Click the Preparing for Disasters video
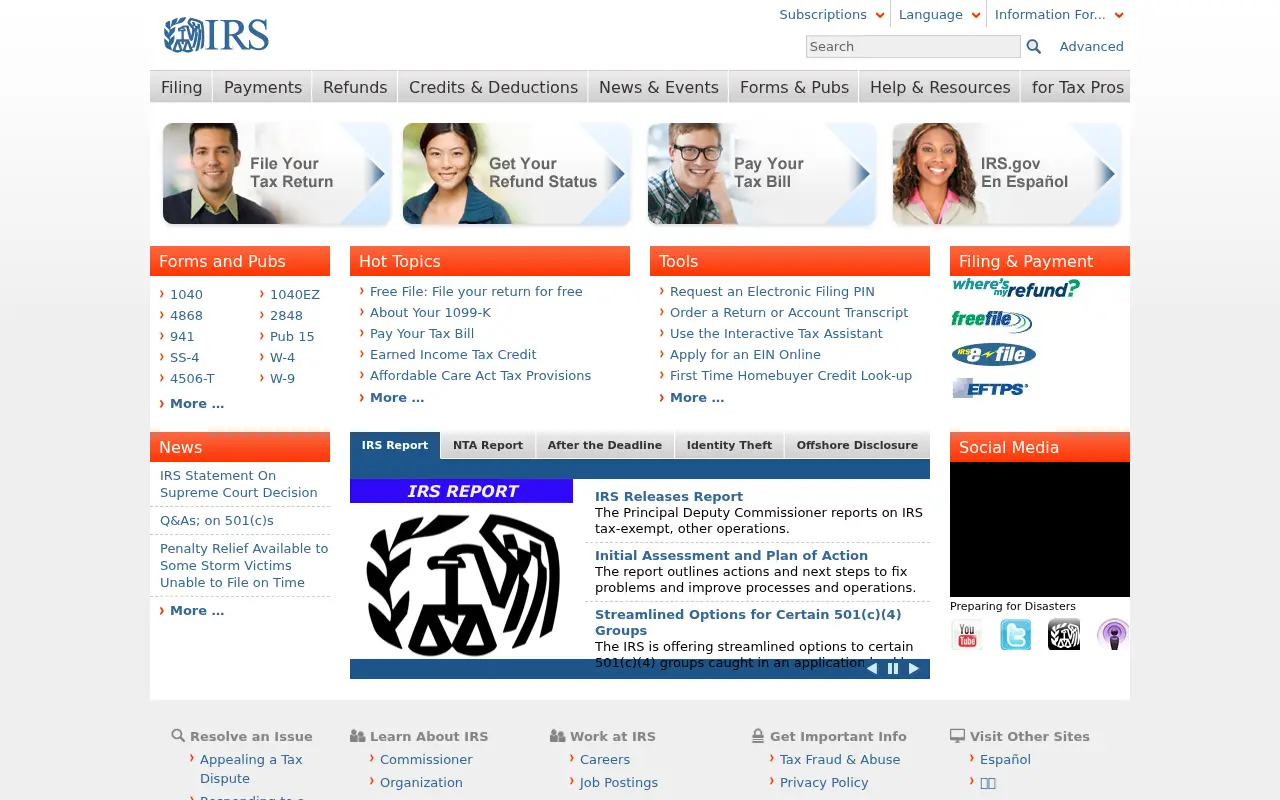 click(x=1040, y=529)
